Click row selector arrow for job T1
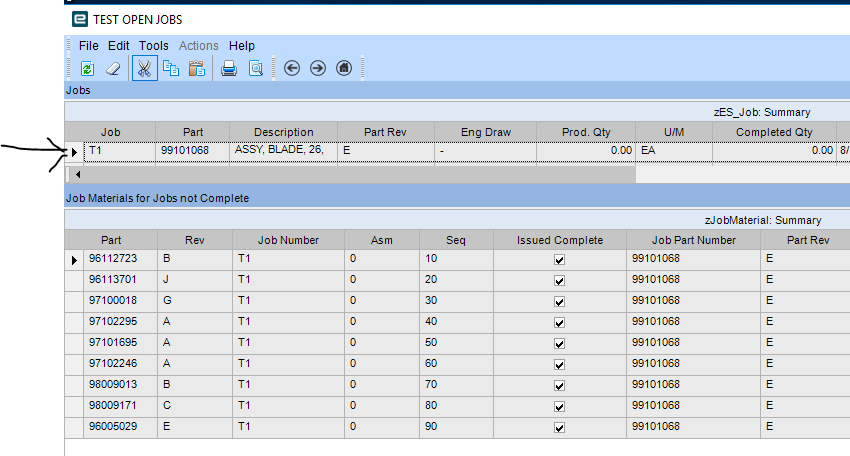The height and width of the screenshot is (456, 850). [74, 152]
